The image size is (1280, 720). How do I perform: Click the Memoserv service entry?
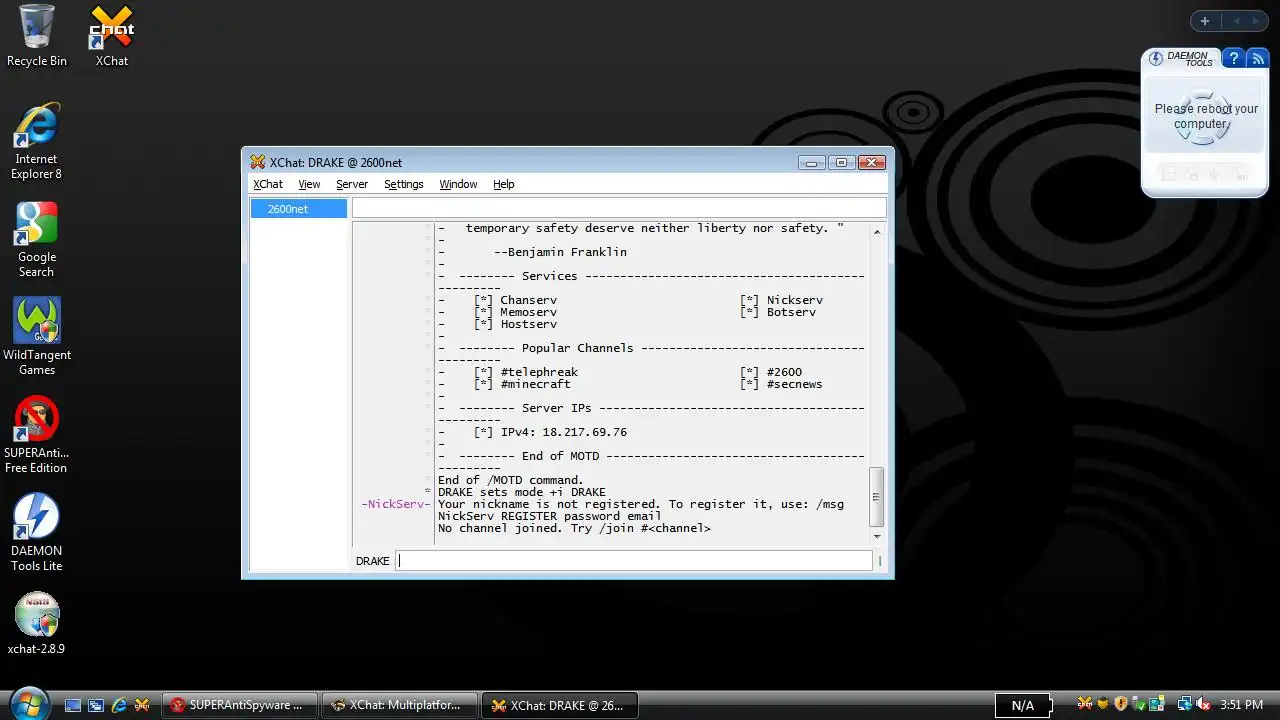(529, 312)
